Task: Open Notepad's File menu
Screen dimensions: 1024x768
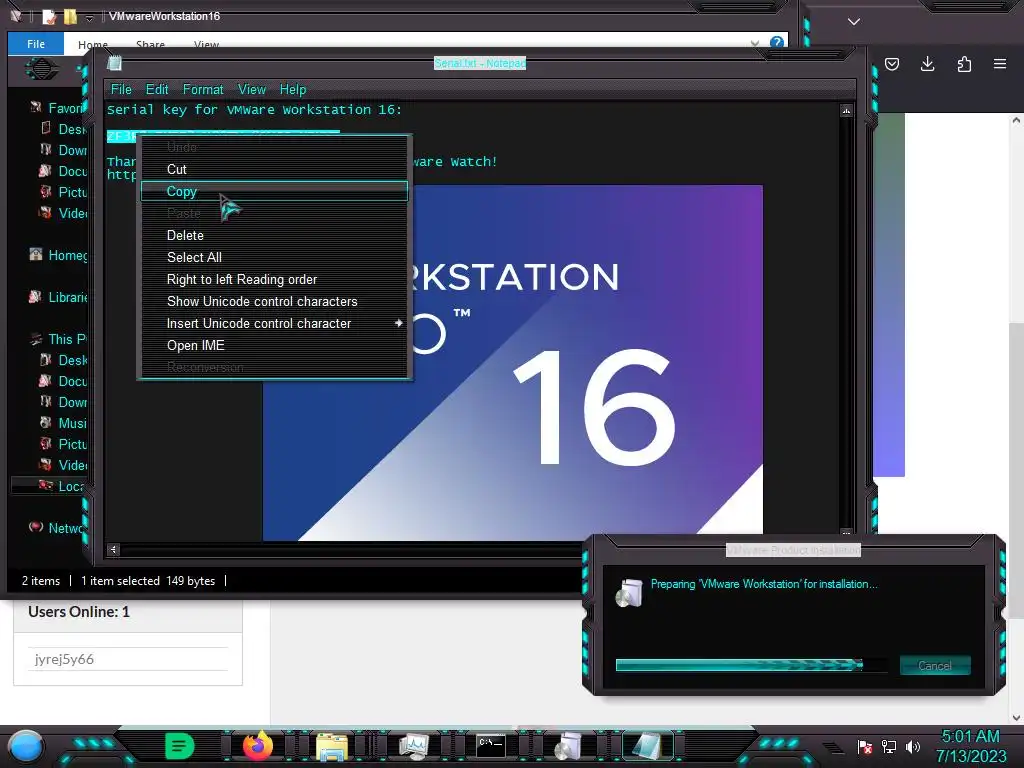Action: click(121, 89)
